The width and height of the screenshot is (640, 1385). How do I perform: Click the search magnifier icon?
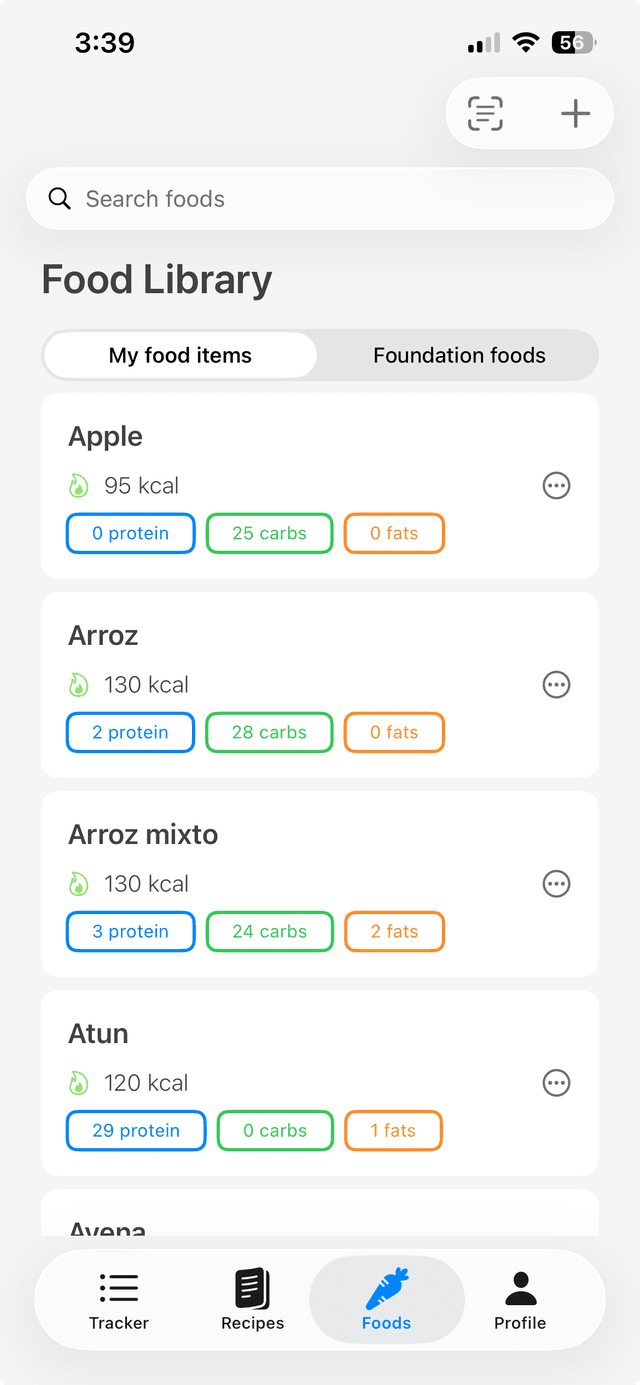[x=60, y=199]
